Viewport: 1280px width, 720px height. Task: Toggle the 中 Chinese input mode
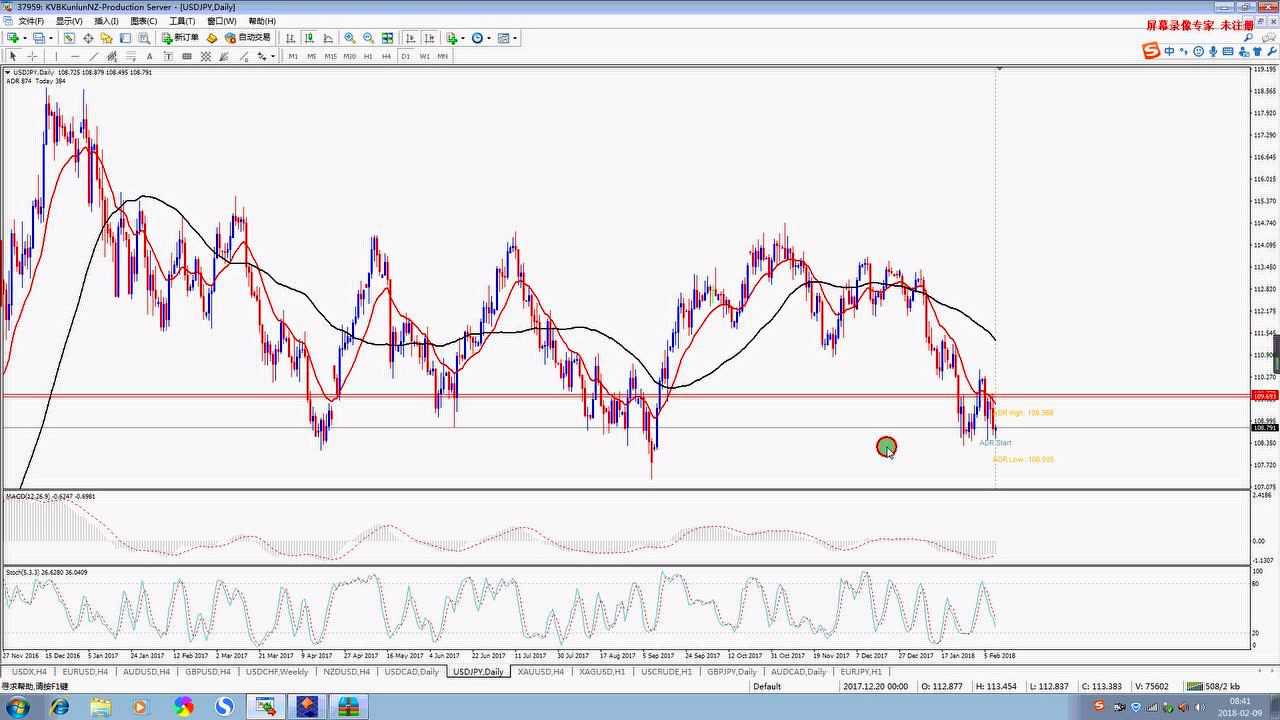point(1169,52)
